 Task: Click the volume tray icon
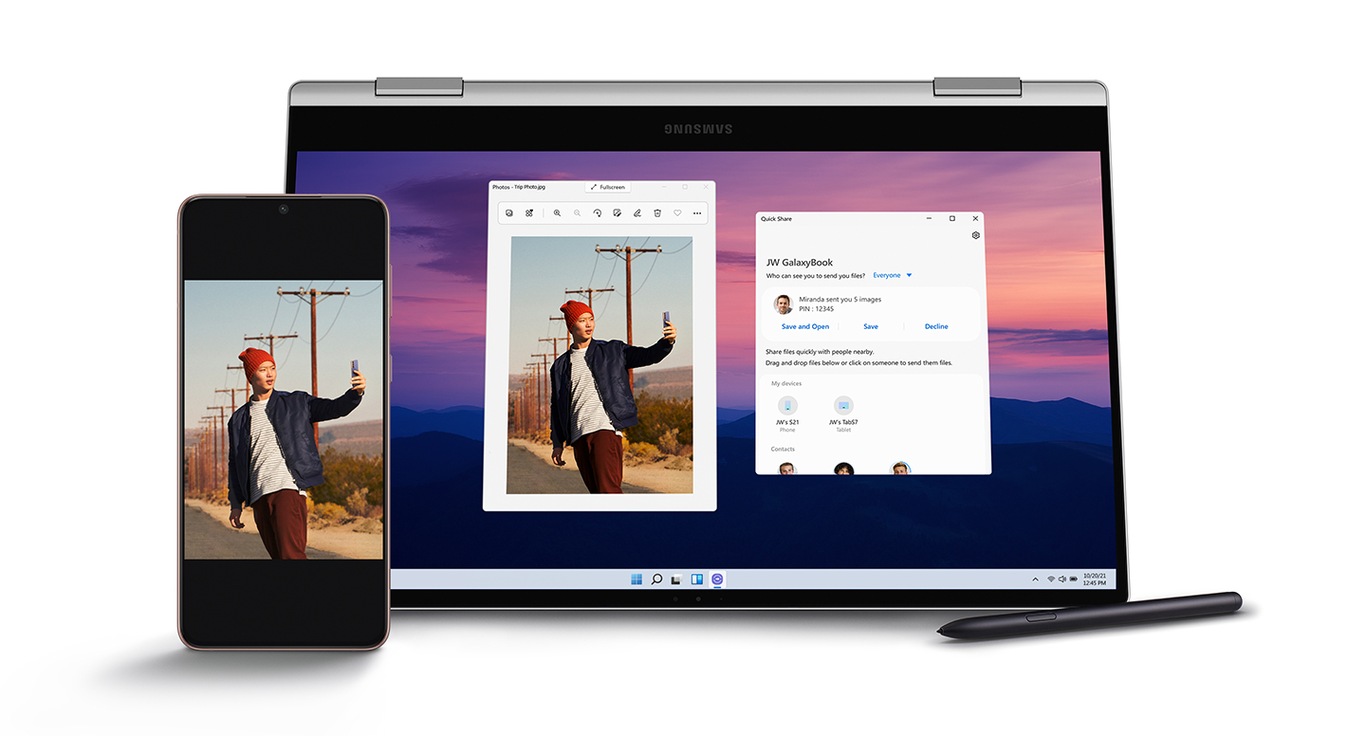point(1062,579)
